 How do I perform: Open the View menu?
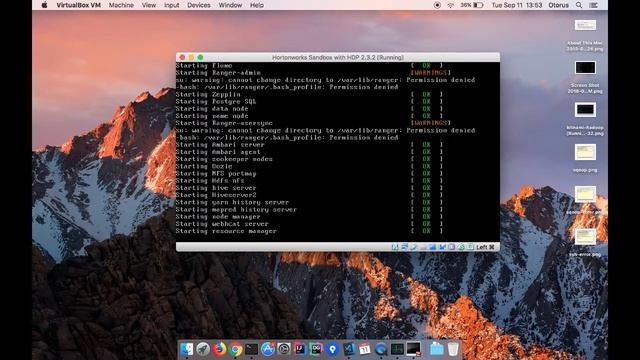coord(149,5)
